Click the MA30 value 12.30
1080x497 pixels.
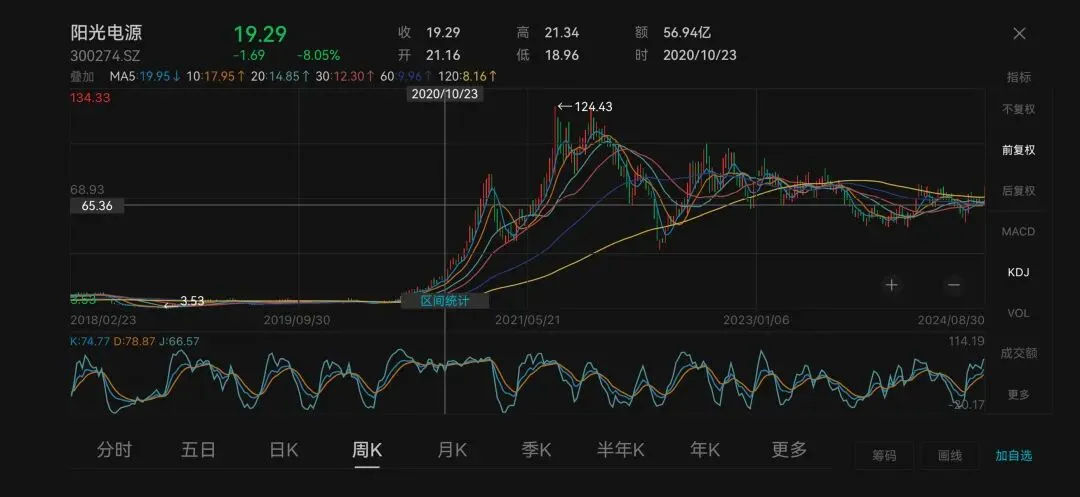point(344,76)
